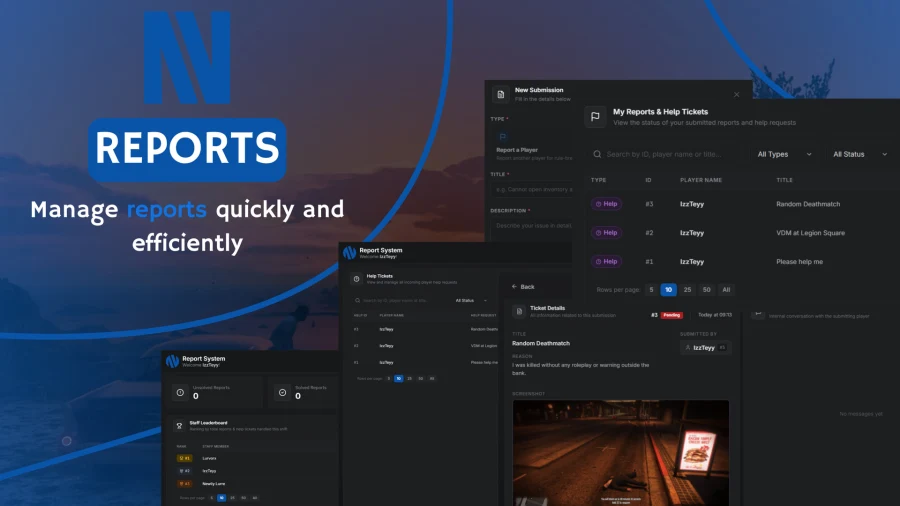900x506 pixels.
Task: Click the rank #2 badge for IzzTeyy on leaderboard
Action: click(185, 471)
